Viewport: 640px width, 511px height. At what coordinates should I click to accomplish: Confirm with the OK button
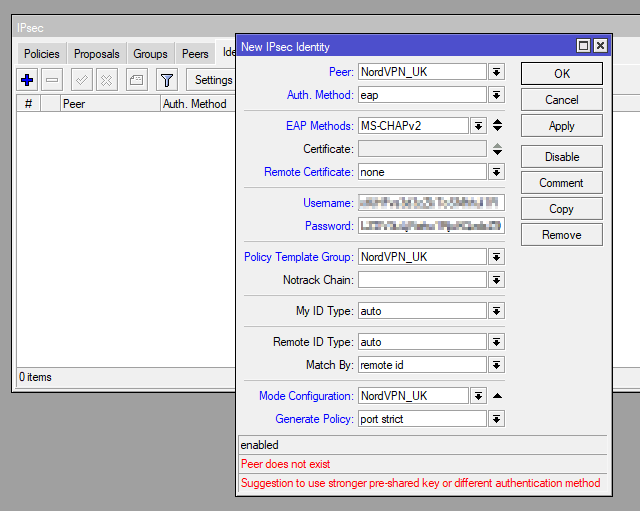(562, 73)
